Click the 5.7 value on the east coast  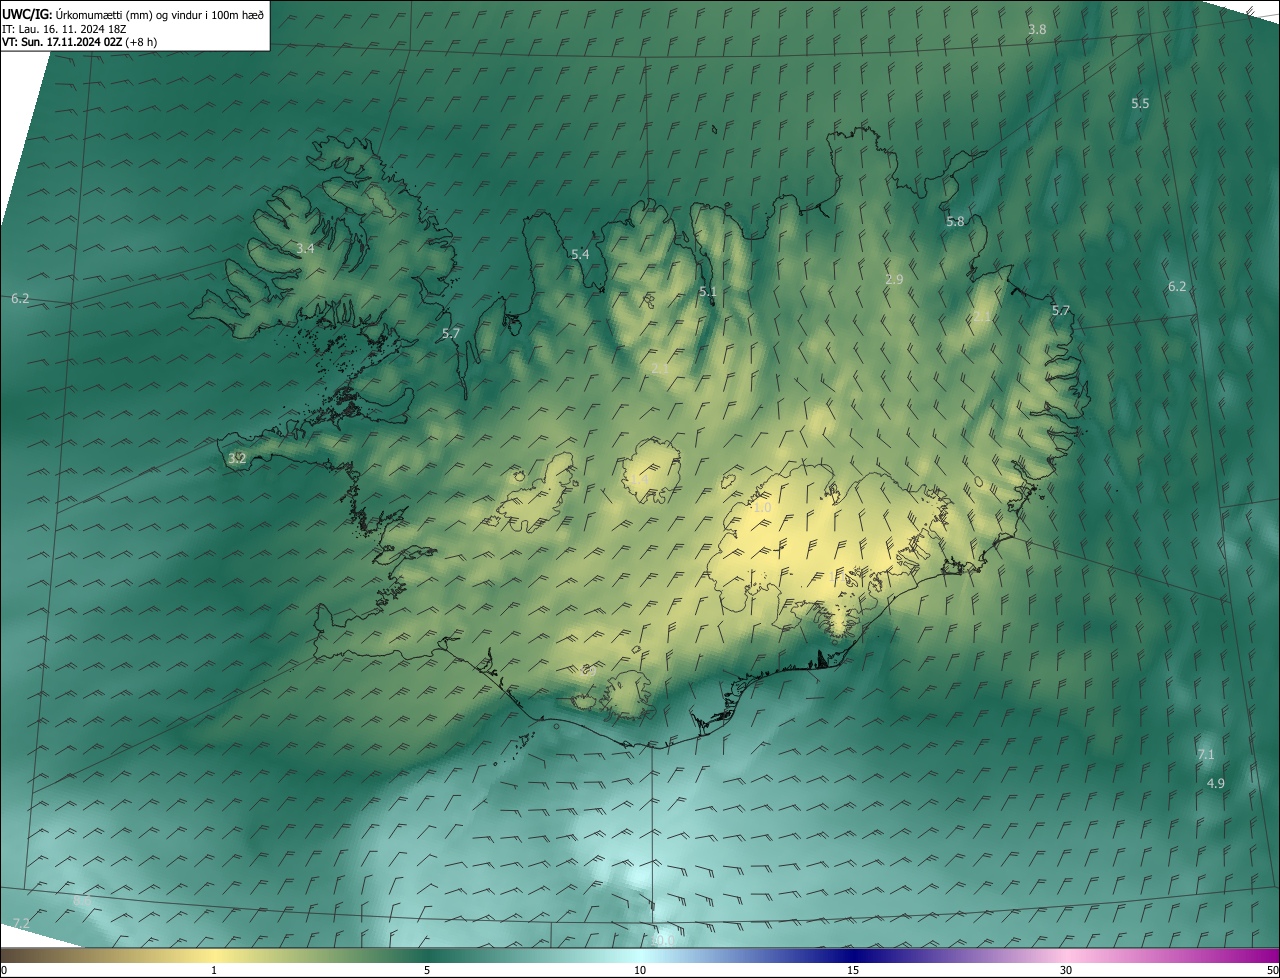point(1061,310)
